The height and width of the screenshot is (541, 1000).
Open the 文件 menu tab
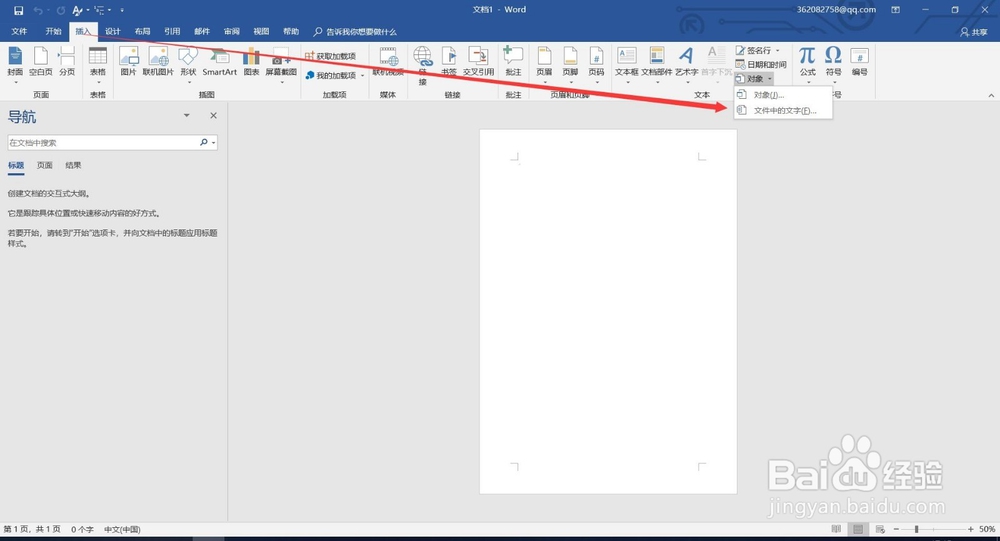pyautogui.click(x=19, y=31)
